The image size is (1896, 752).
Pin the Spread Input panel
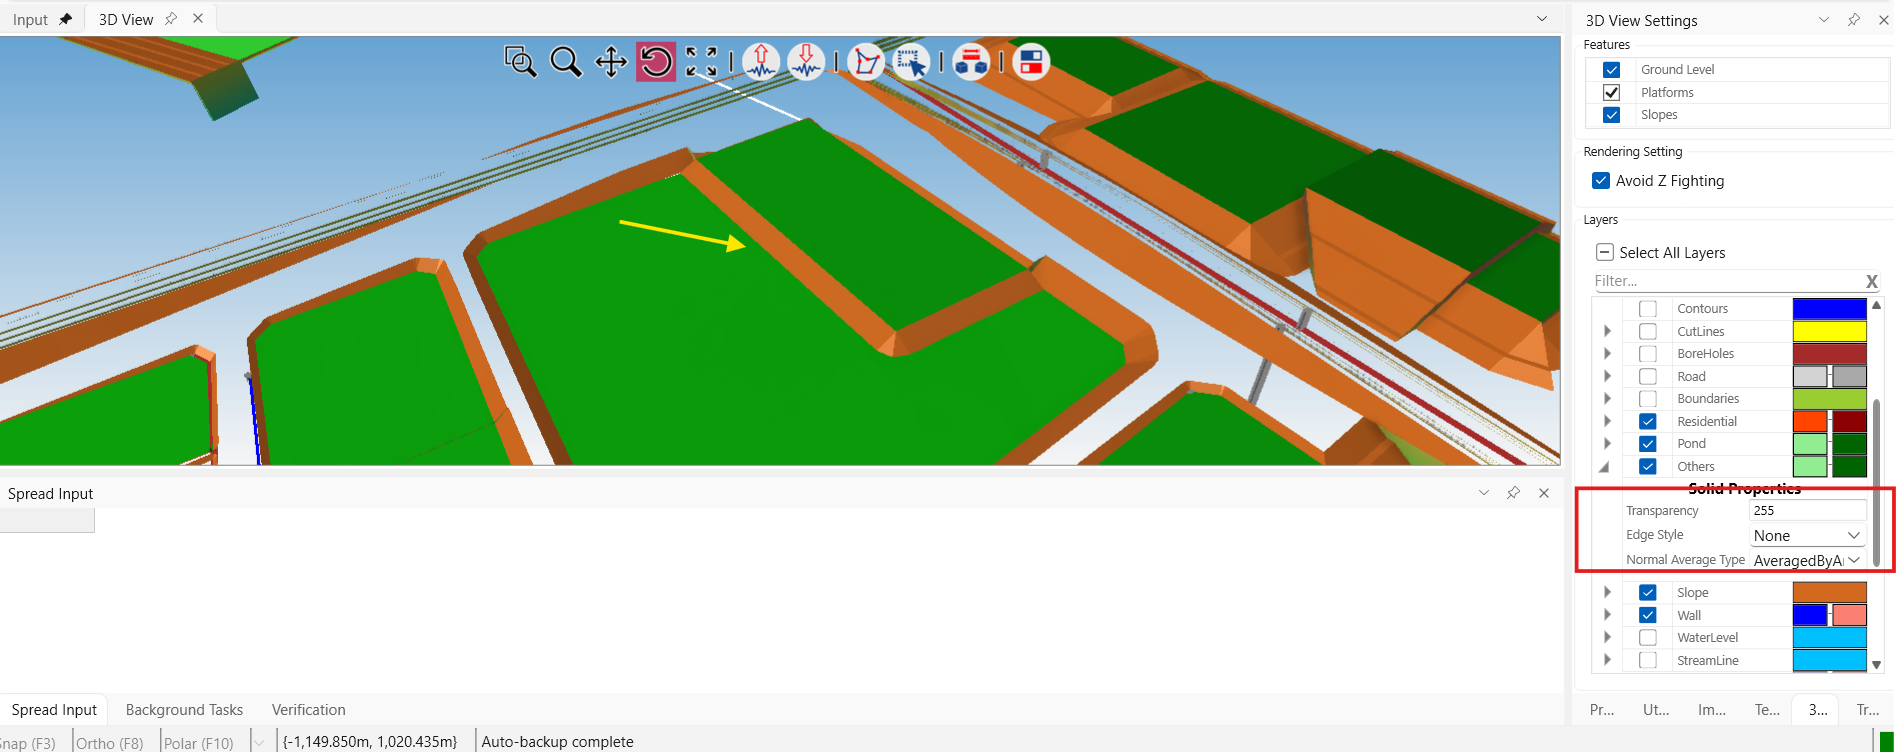tap(1514, 493)
